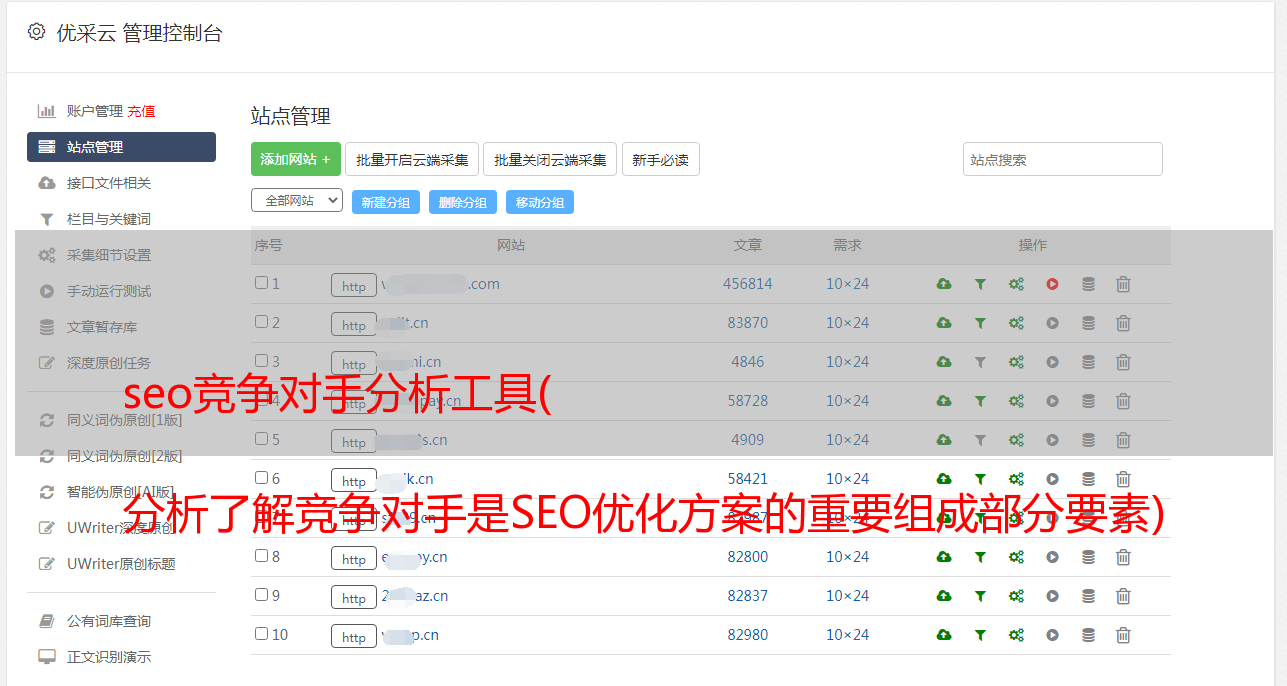Click the gears settings icon in row 2
The image size is (1287, 686).
(1016, 323)
